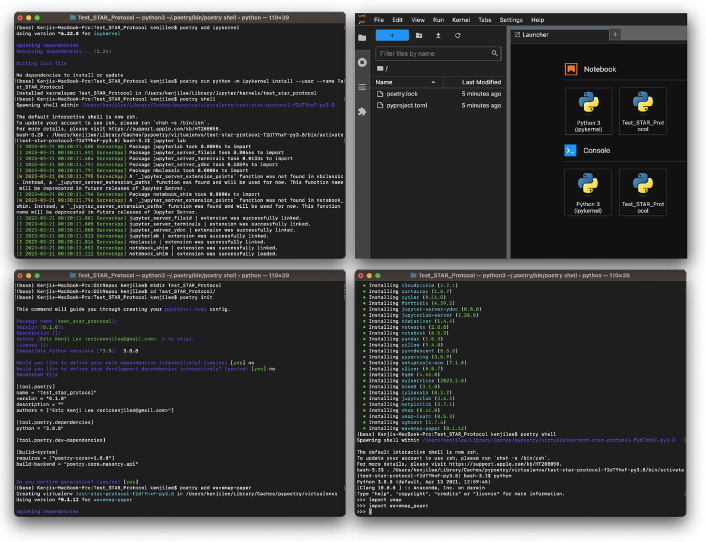Click the Console section heading
706x542 pixels.
[x=597, y=151]
